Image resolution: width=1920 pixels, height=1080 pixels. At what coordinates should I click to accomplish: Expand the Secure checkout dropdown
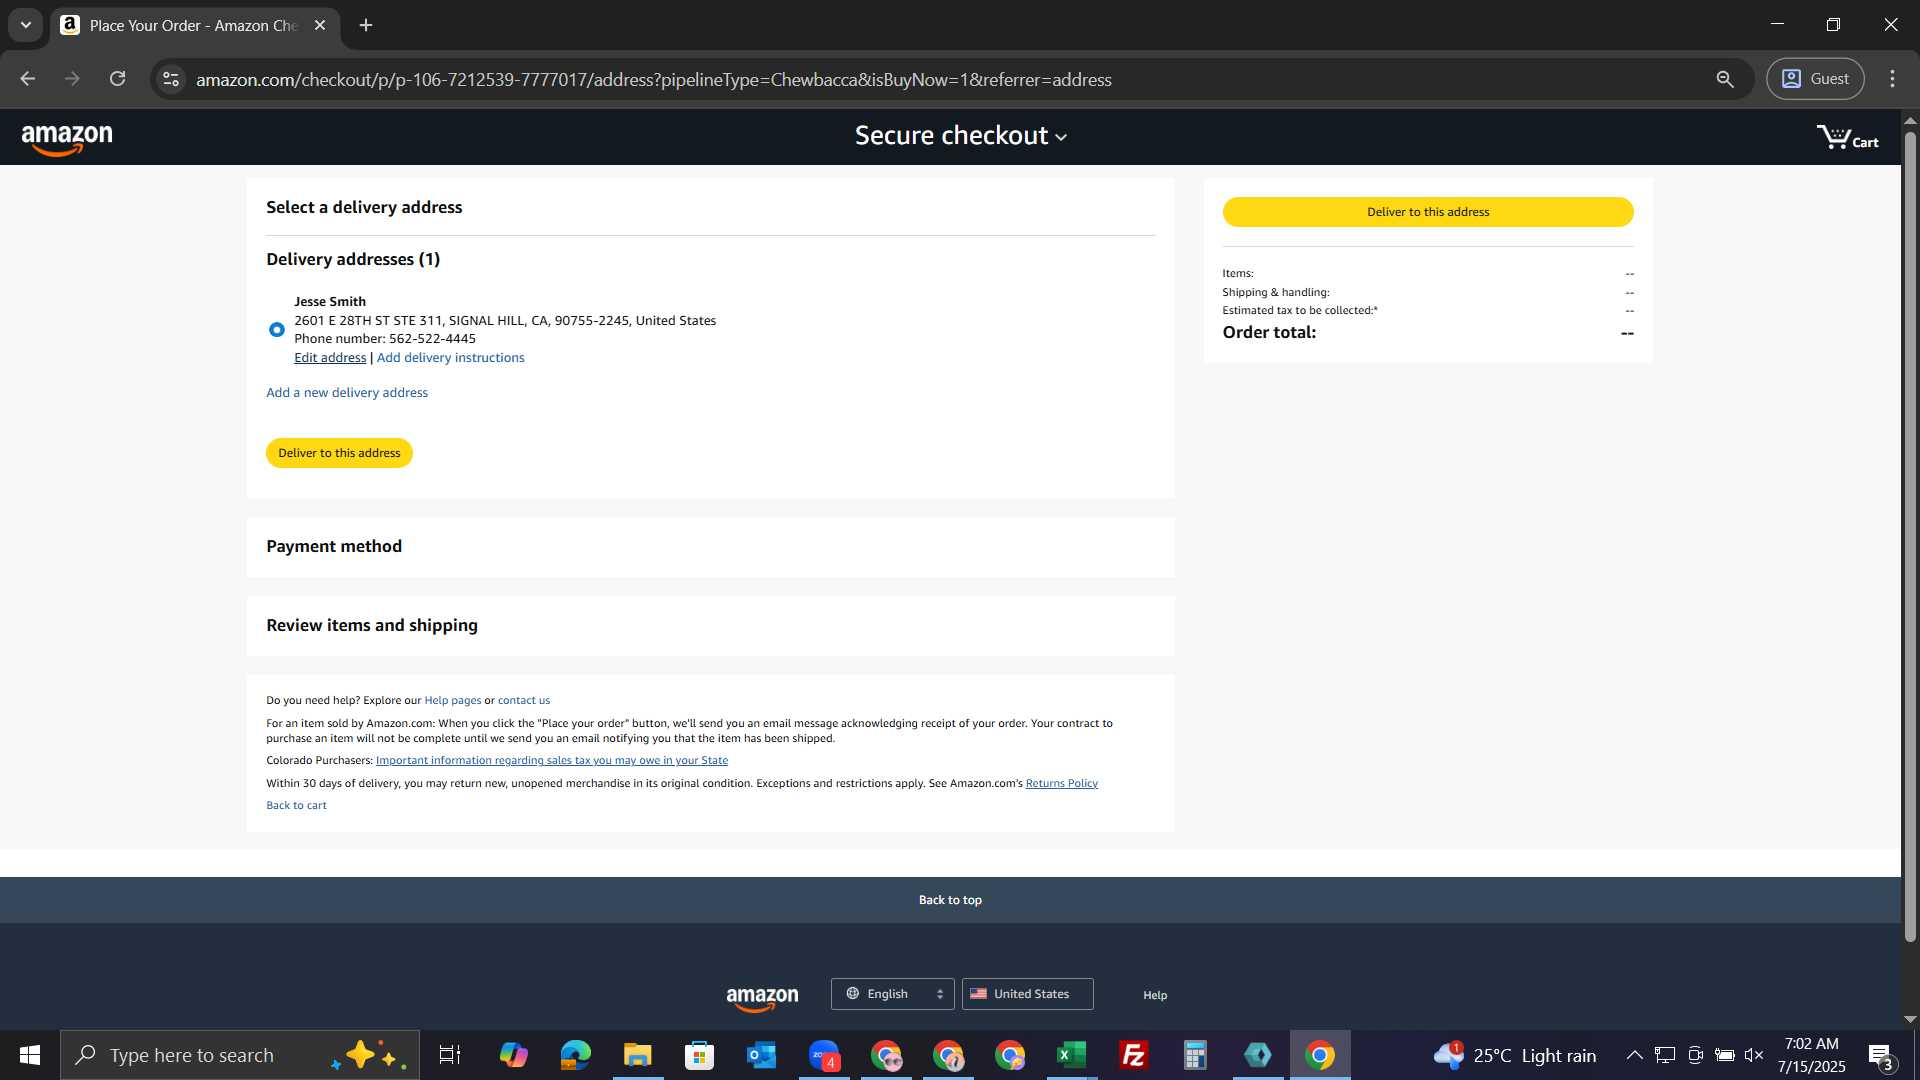960,136
